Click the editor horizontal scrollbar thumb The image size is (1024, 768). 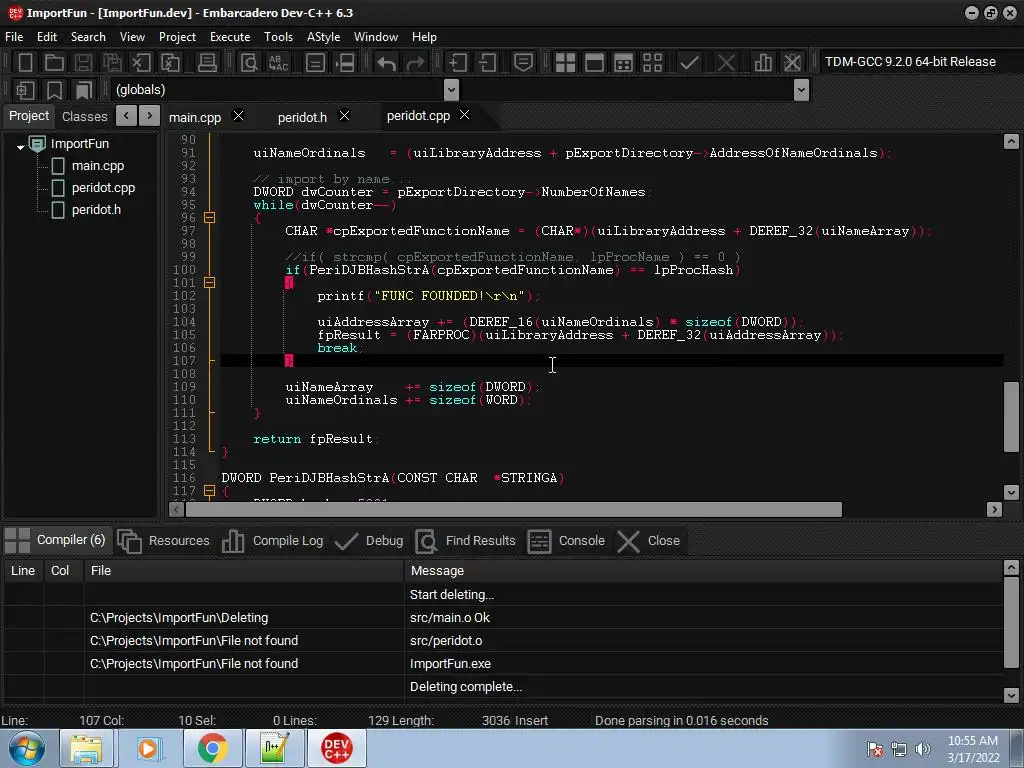(x=513, y=509)
